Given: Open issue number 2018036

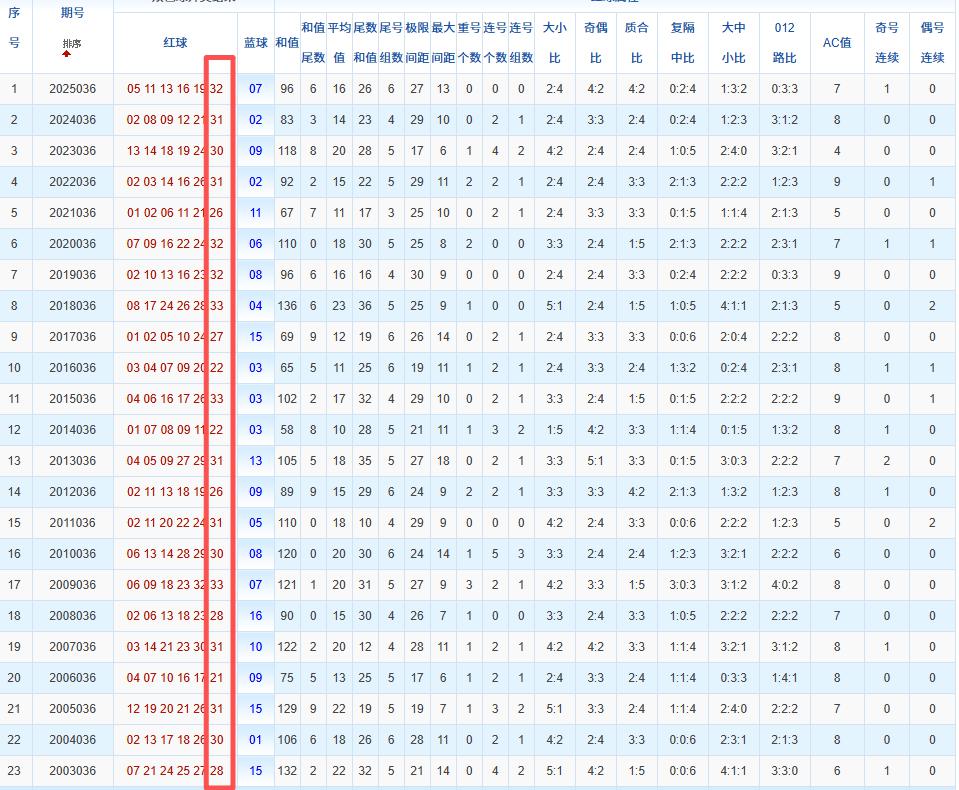Looking at the screenshot, I should (x=73, y=306).
